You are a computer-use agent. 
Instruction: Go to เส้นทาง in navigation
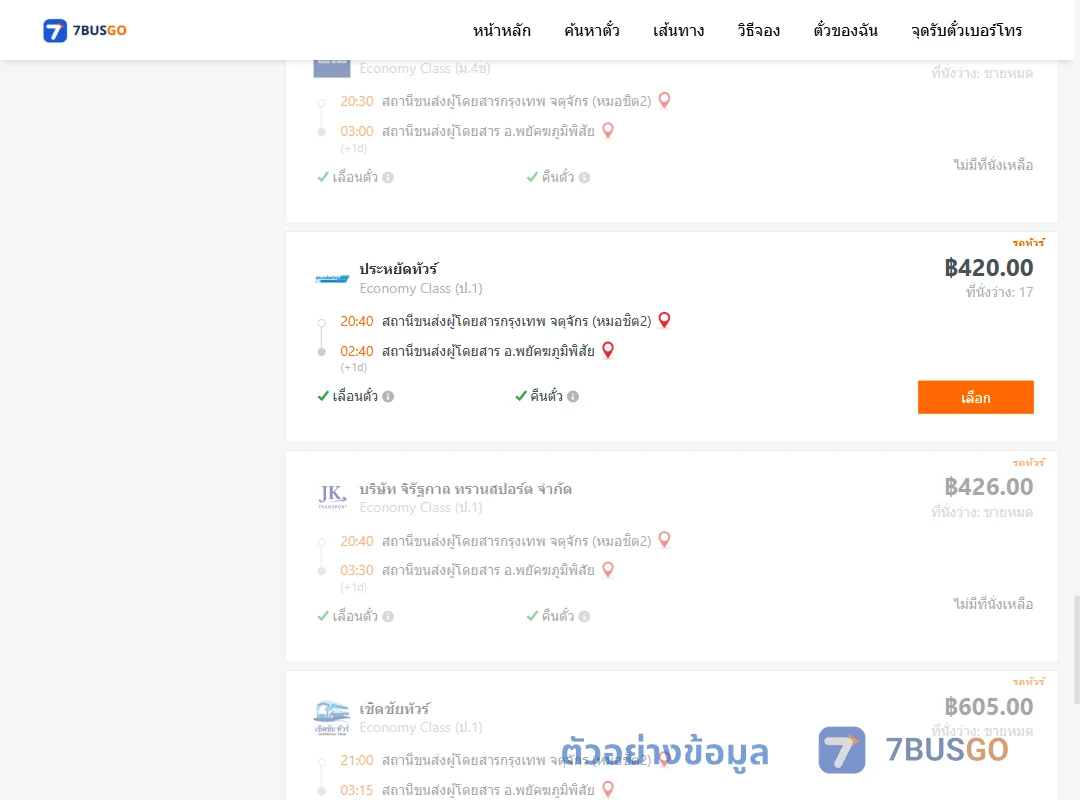[678, 30]
